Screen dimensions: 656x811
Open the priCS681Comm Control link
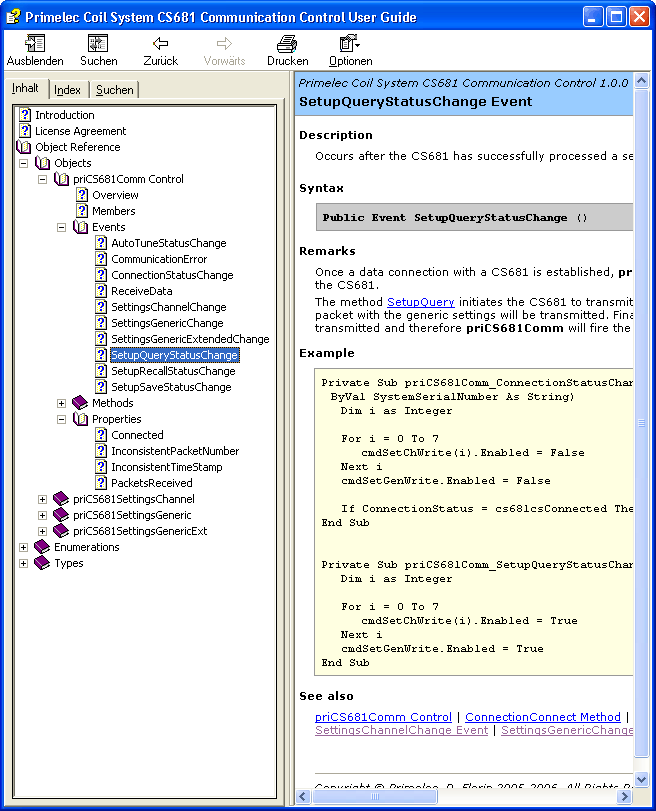click(x=383, y=717)
